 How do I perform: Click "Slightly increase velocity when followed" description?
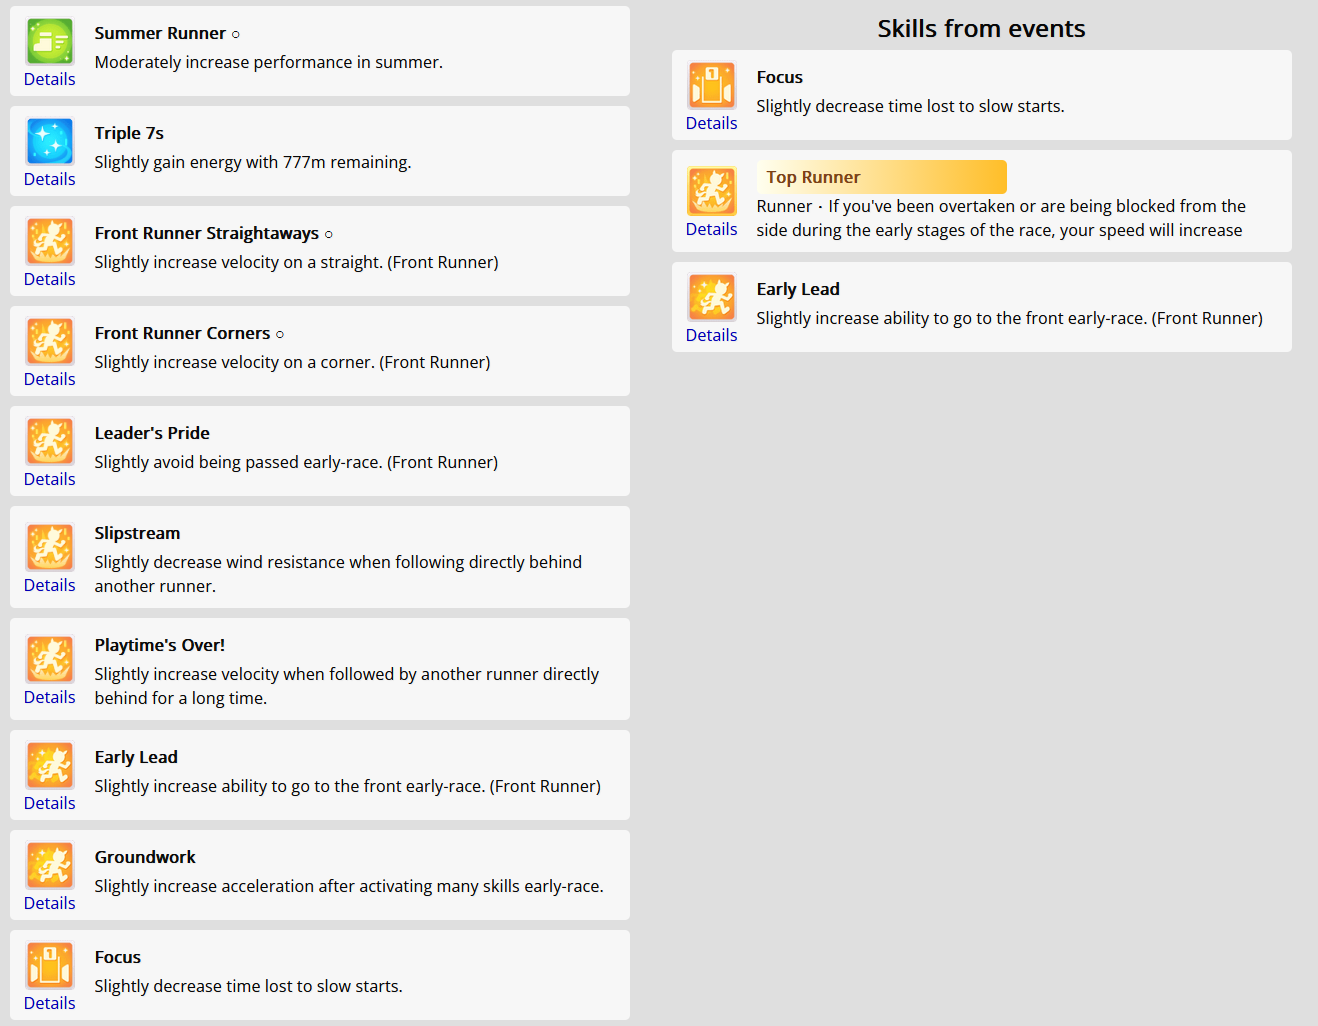click(x=347, y=686)
